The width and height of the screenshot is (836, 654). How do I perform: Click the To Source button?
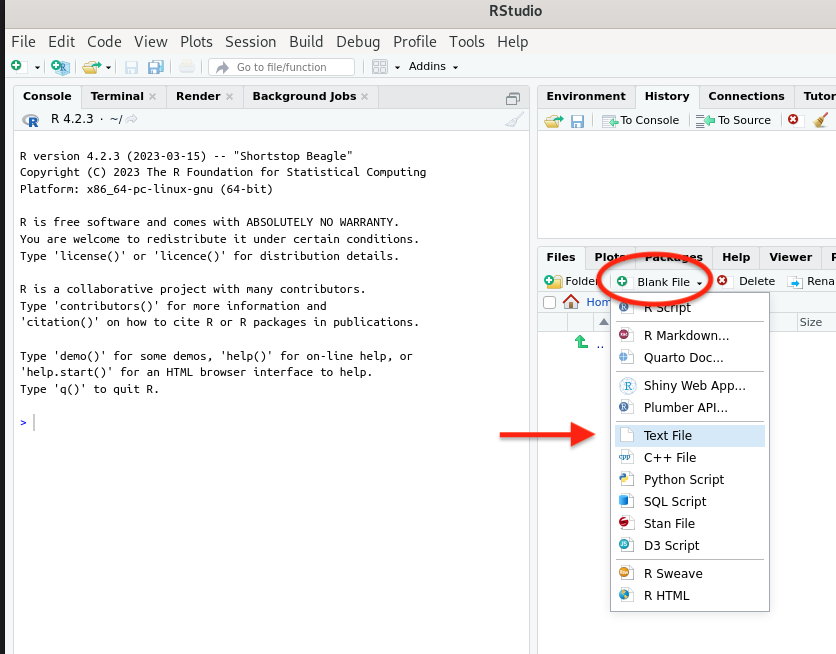click(x=733, y=120)
